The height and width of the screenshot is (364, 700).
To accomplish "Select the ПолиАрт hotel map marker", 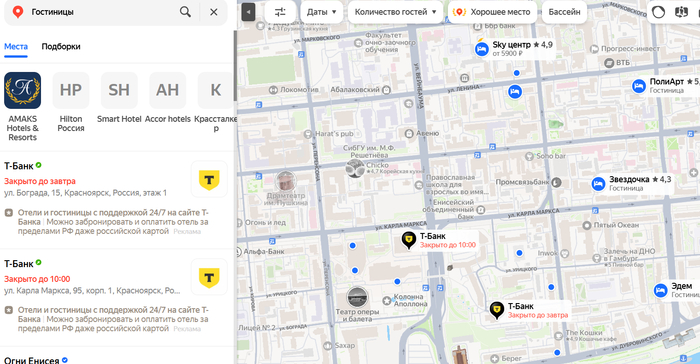I will (639, 86).
